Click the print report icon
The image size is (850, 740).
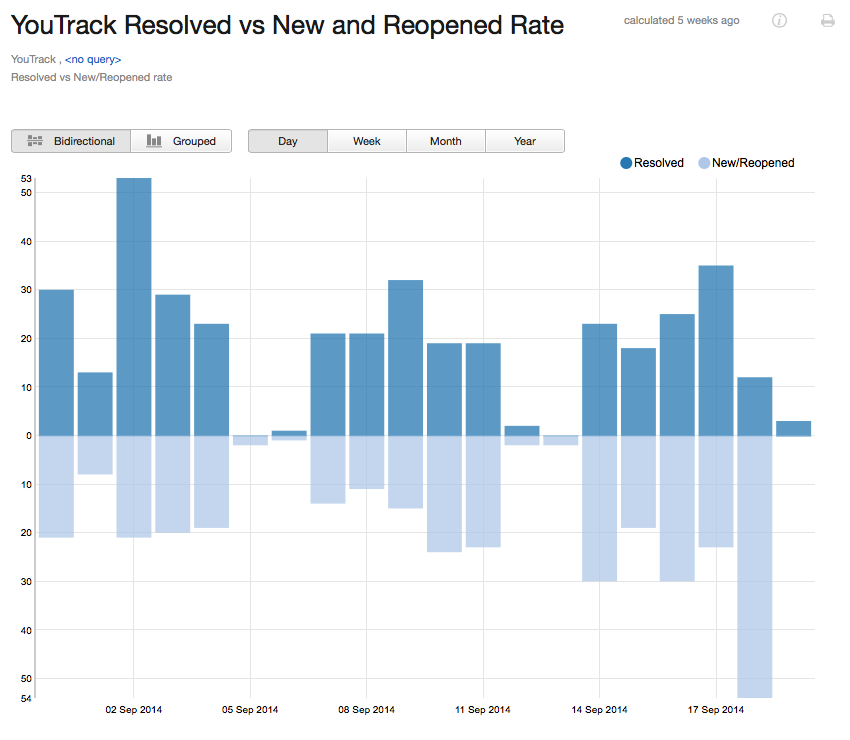click(x=828, y=20)
